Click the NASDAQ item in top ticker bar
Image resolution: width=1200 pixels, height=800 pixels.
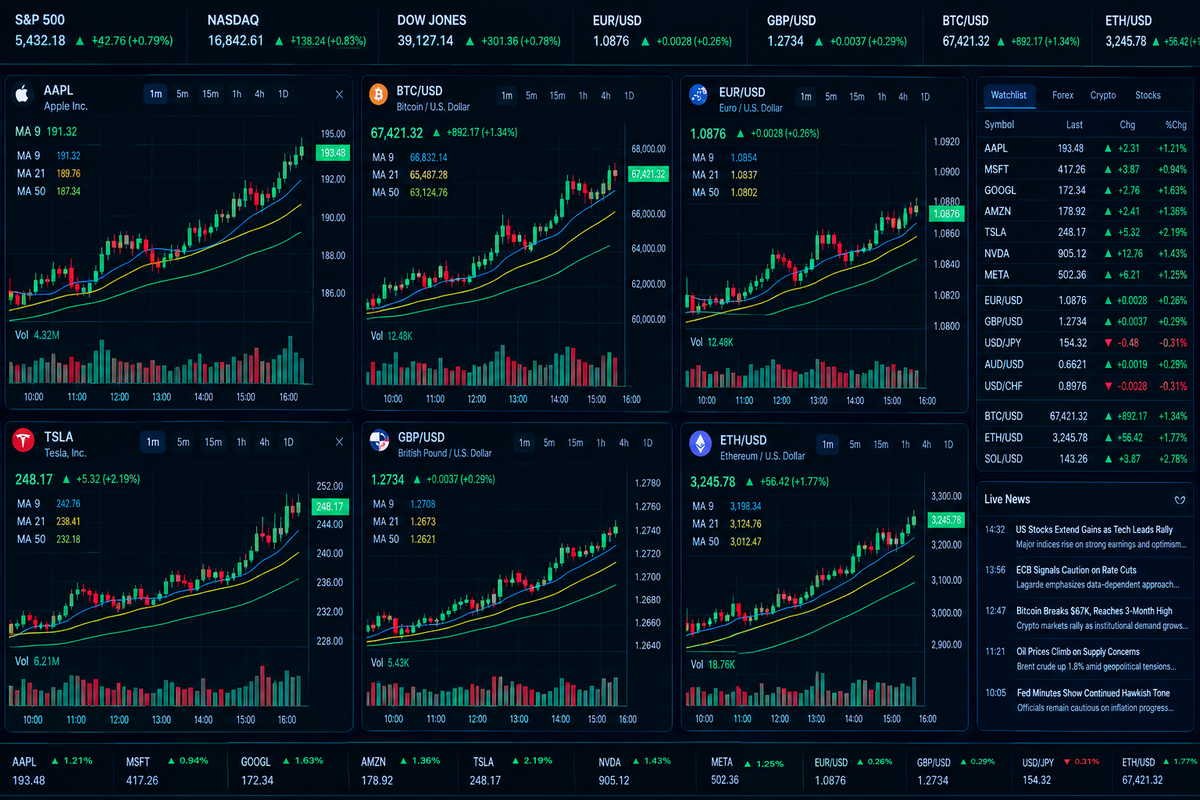pos(286,31)
